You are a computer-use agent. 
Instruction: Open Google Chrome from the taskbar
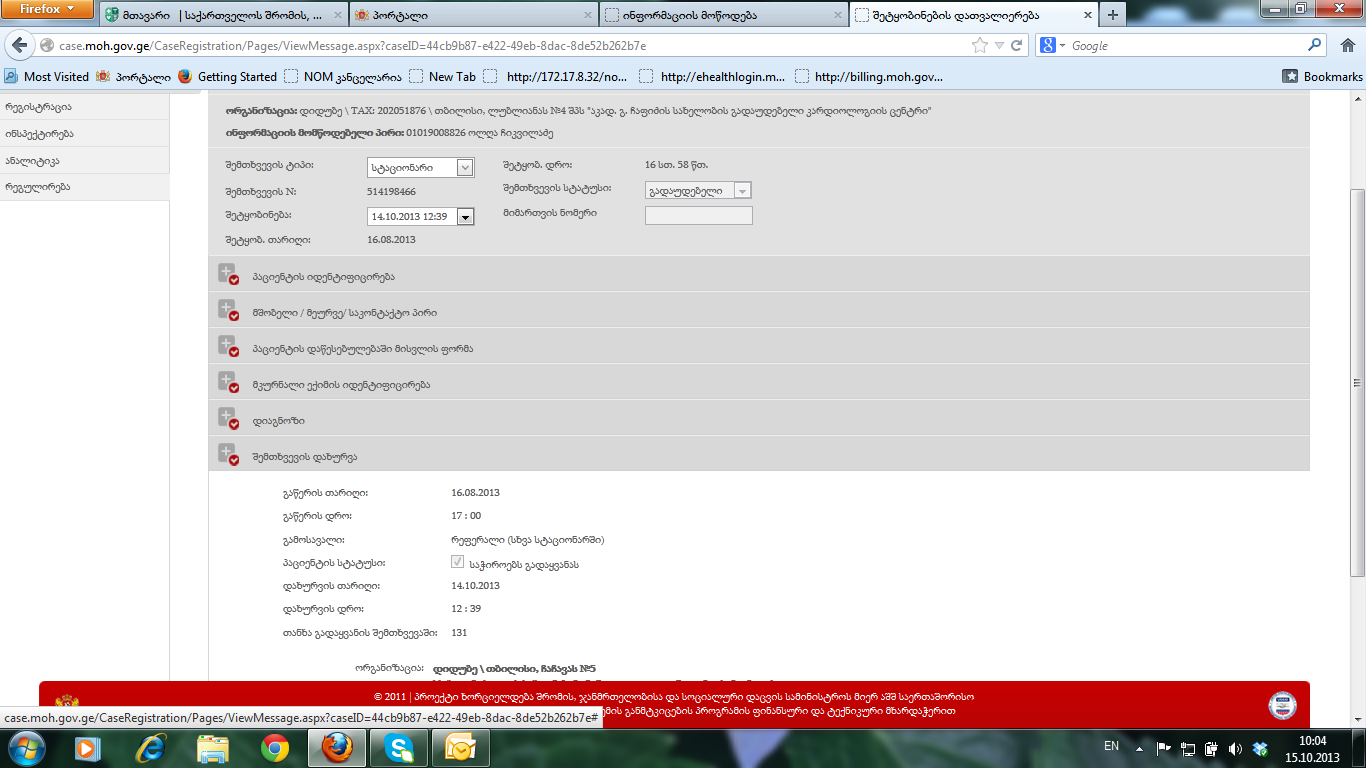[x=275, y=748]
